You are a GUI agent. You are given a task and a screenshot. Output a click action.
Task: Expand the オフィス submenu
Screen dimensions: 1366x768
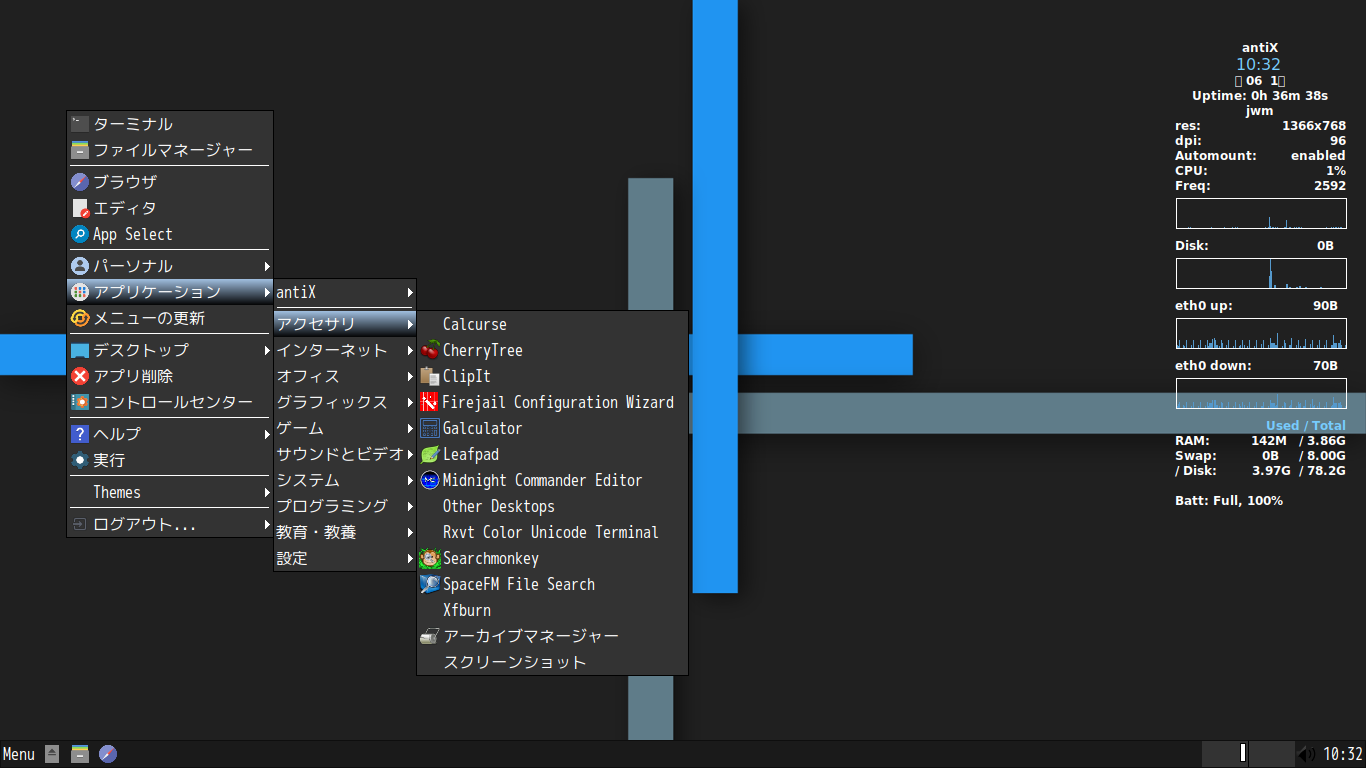(345, 376)
